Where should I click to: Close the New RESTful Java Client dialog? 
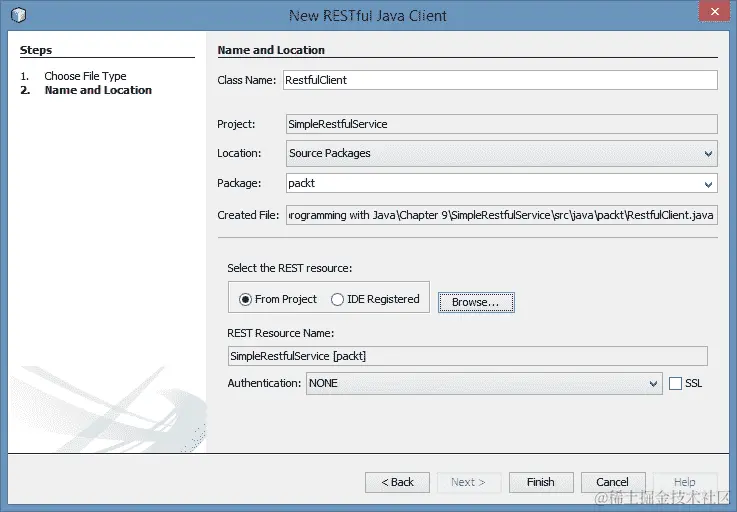point(714,11)
